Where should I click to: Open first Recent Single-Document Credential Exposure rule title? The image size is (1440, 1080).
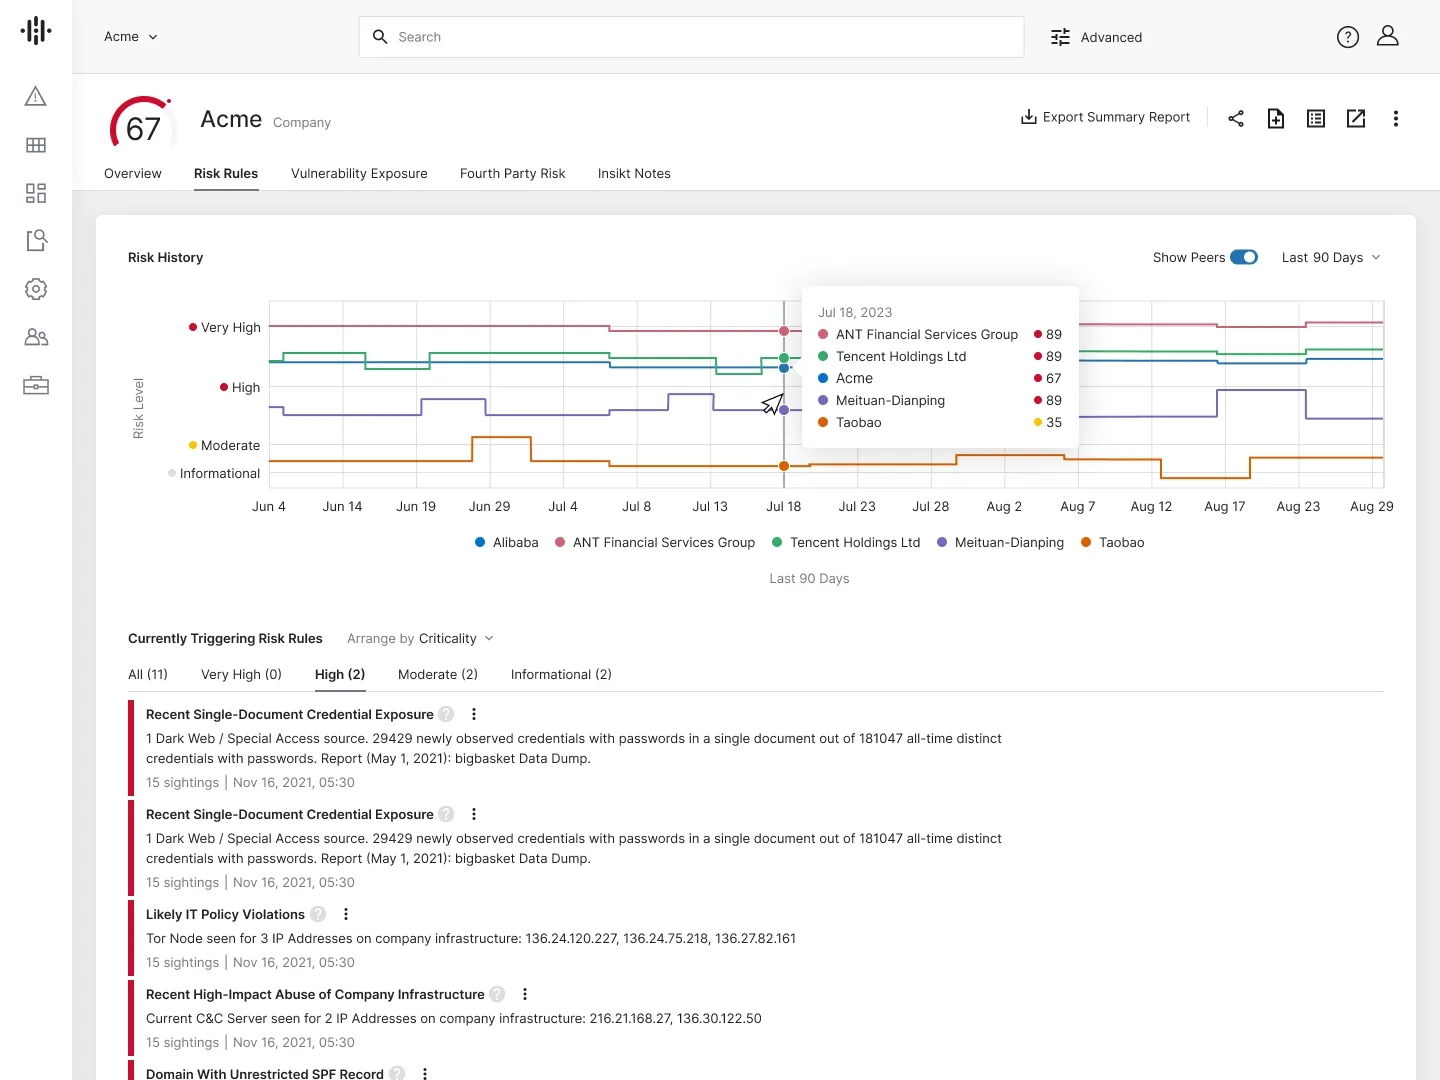290,714
